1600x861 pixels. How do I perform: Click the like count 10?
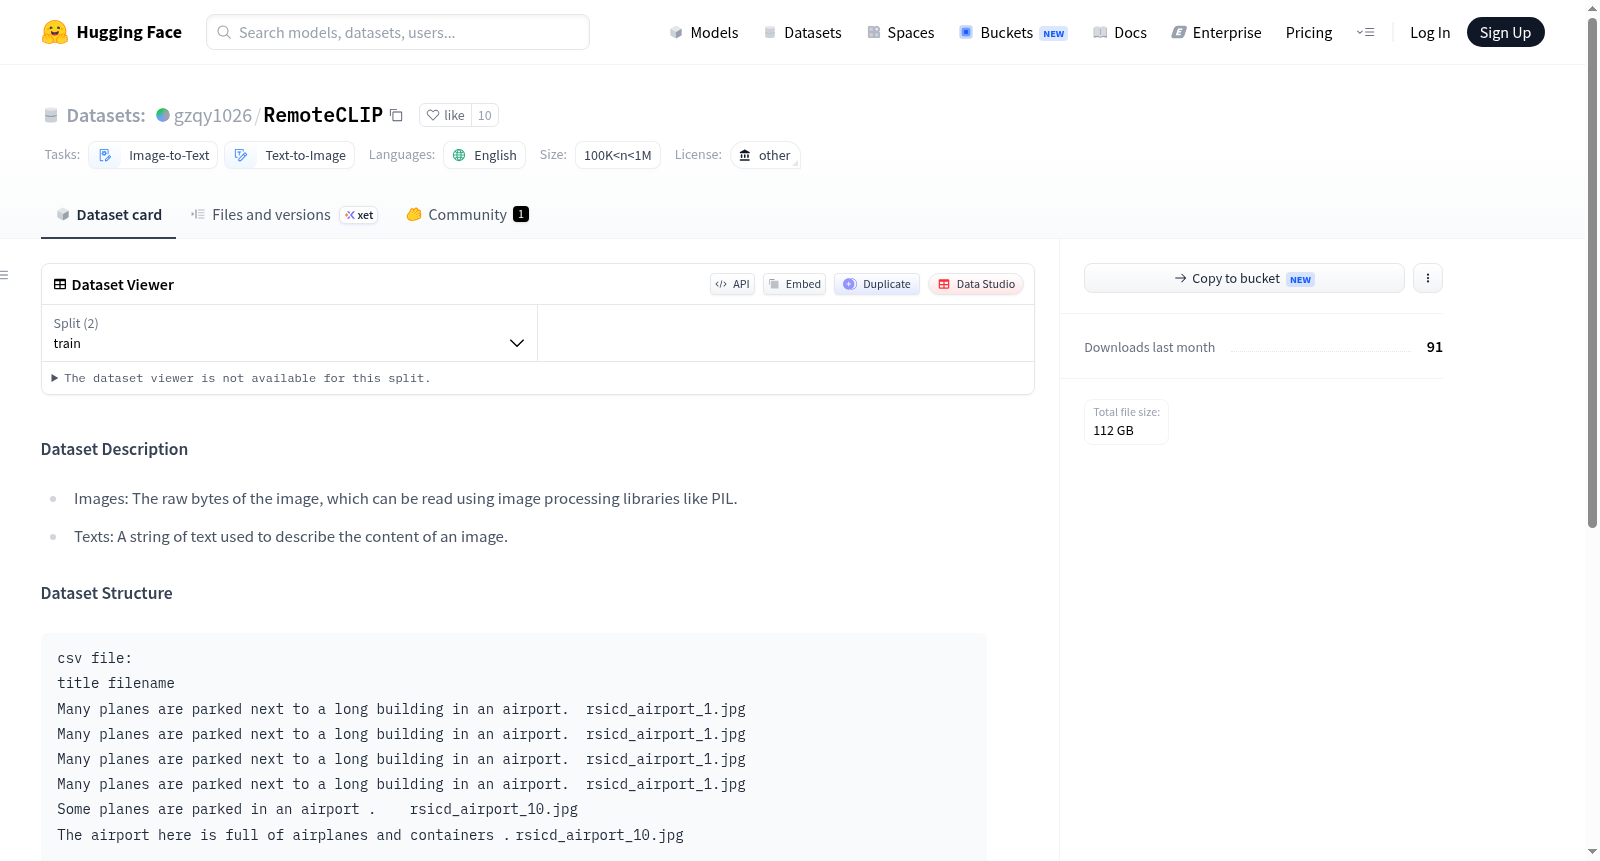(485, 115)
